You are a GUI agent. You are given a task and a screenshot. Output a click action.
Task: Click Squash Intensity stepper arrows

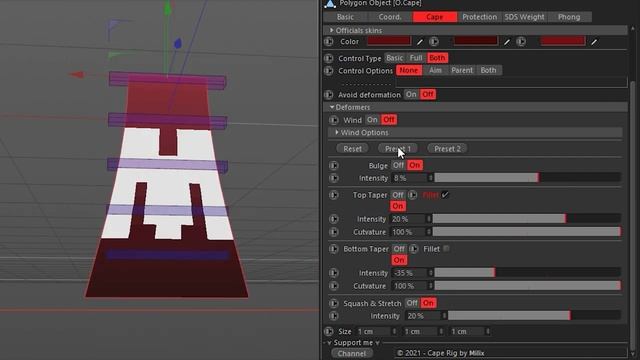pyautogui.click(x=444, y=316)
